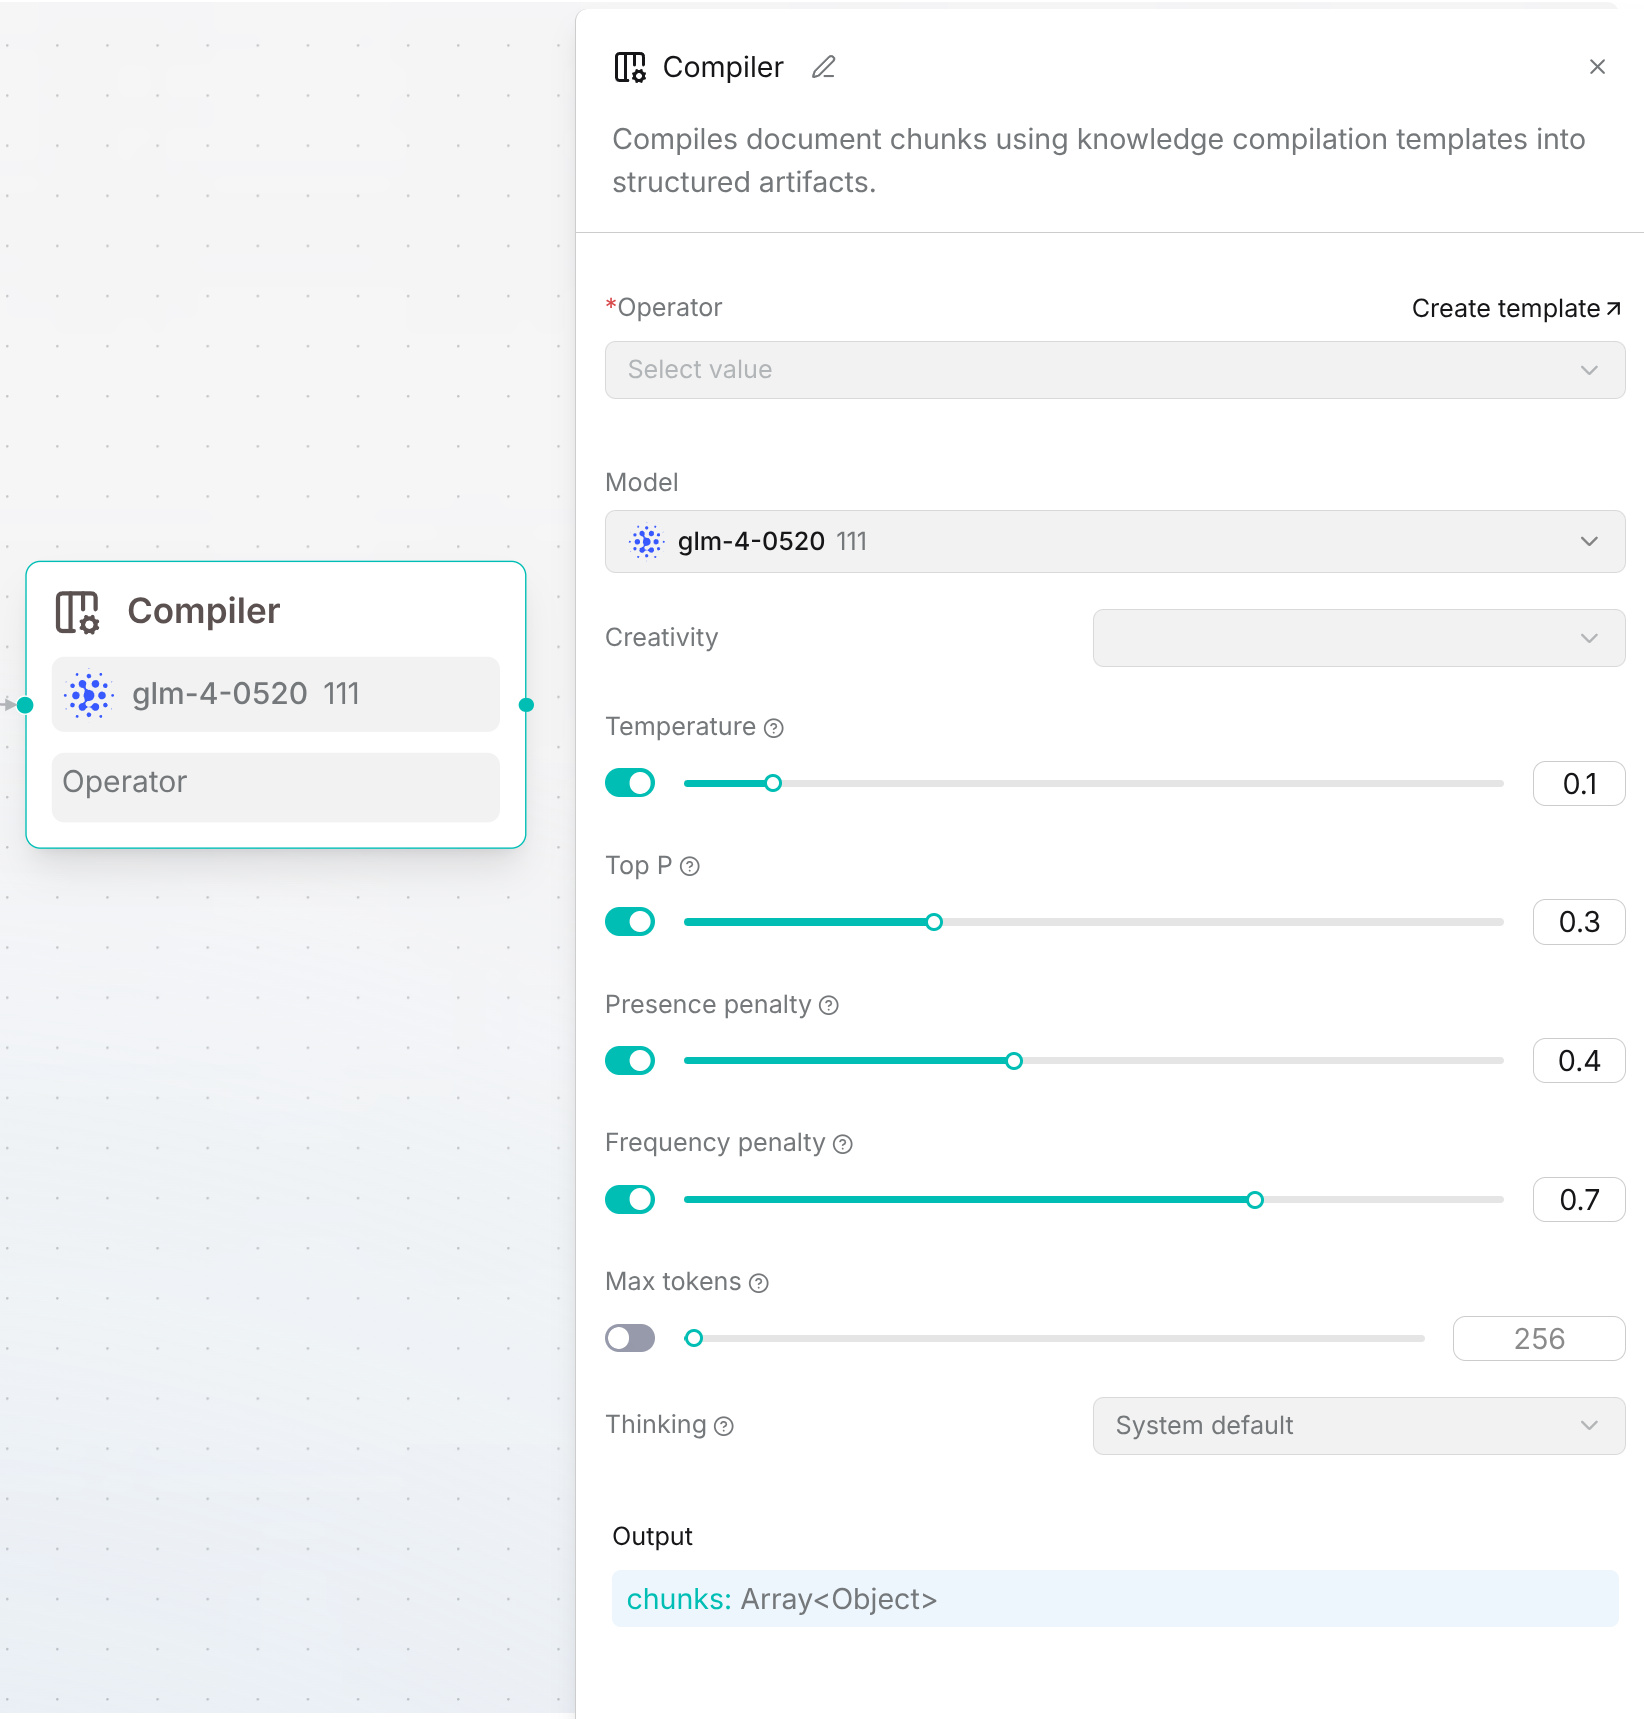
Task: Click the Frequency penalty value field 0.7
Action: tap(1579, 1200)
